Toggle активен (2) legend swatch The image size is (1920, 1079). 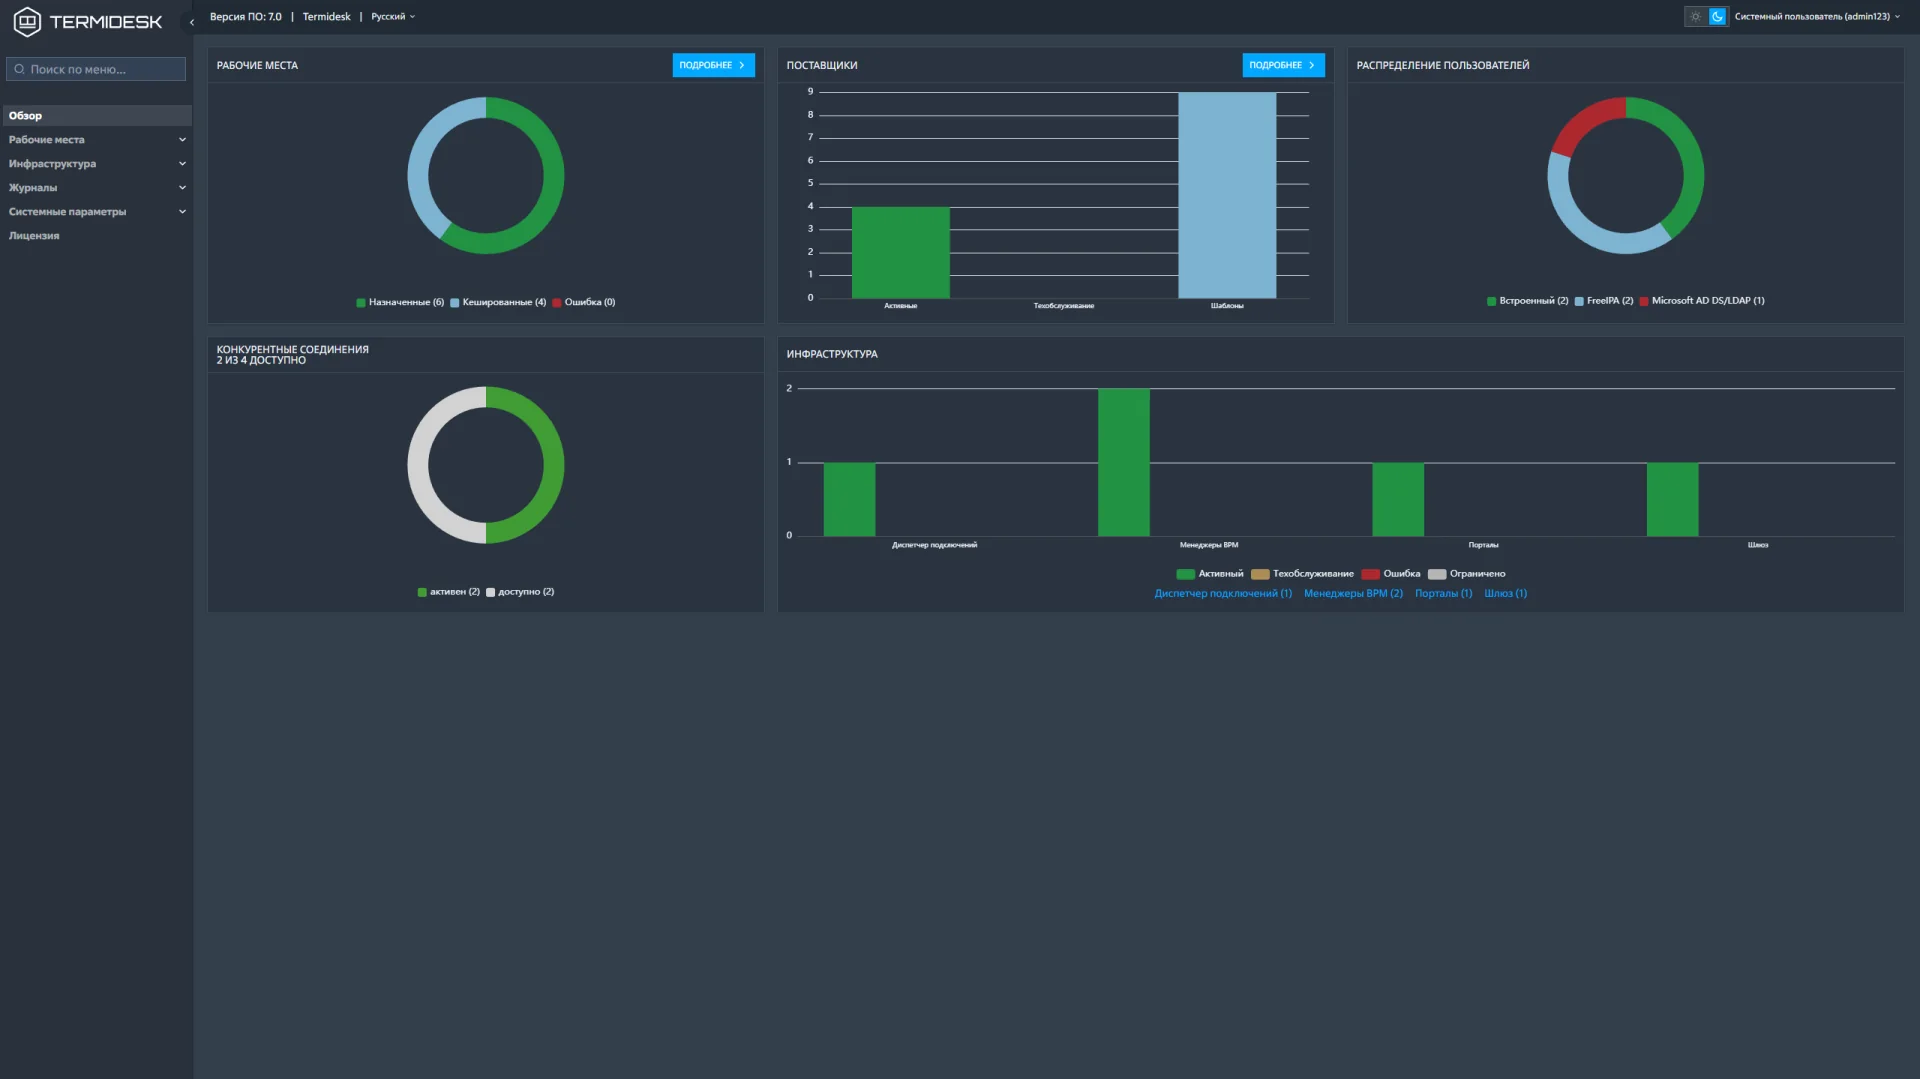pos(422,592)
